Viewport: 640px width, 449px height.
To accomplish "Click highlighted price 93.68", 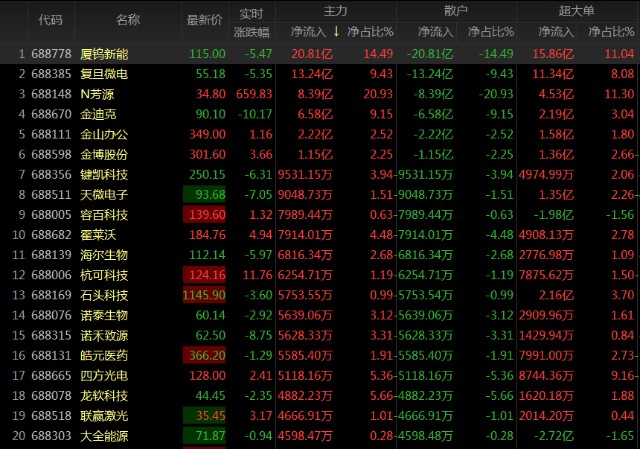I will 204,194.
